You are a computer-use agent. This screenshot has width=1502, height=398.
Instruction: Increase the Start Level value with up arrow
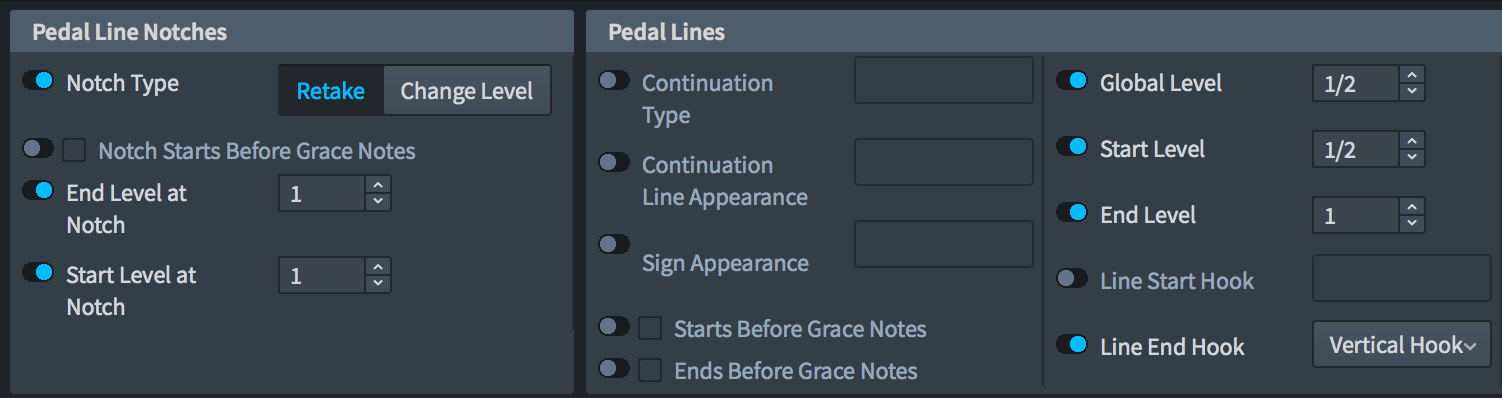1411,141
